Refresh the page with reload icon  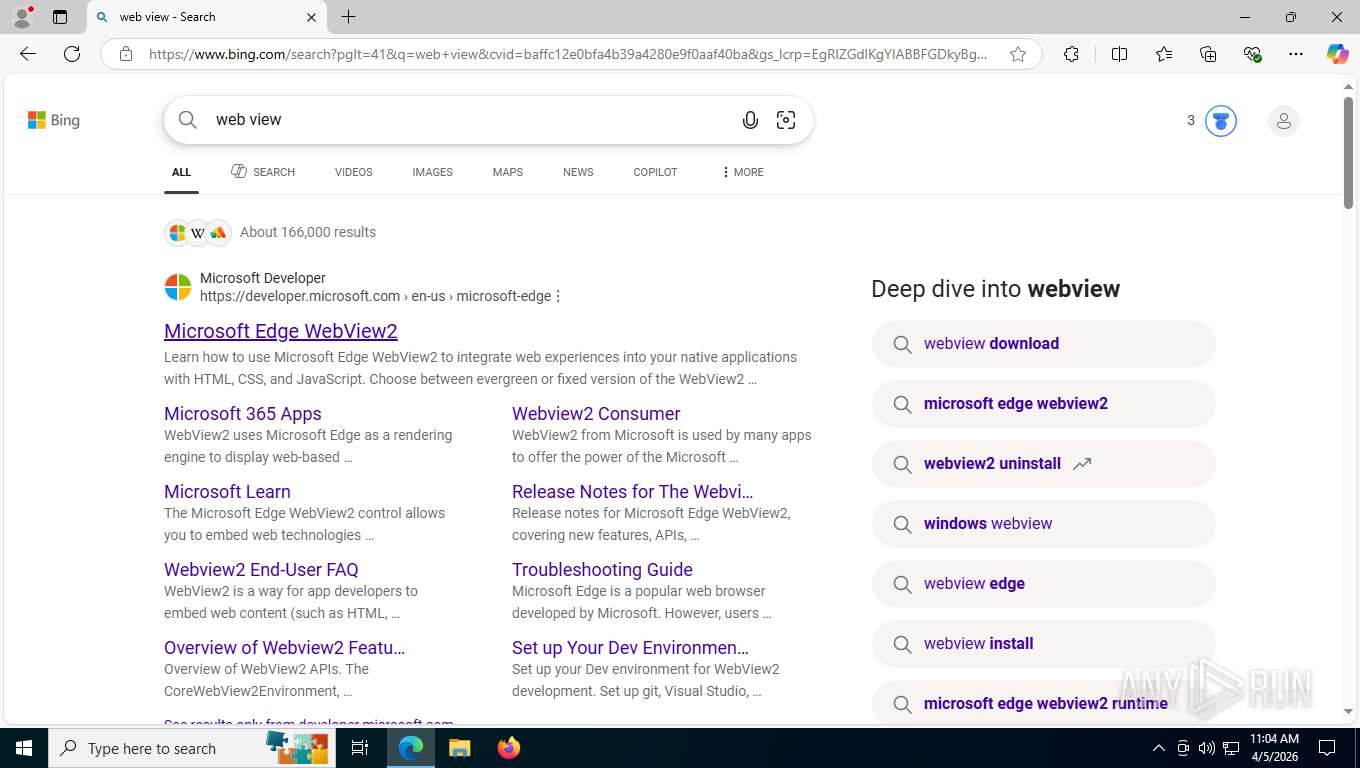(72, 54)
